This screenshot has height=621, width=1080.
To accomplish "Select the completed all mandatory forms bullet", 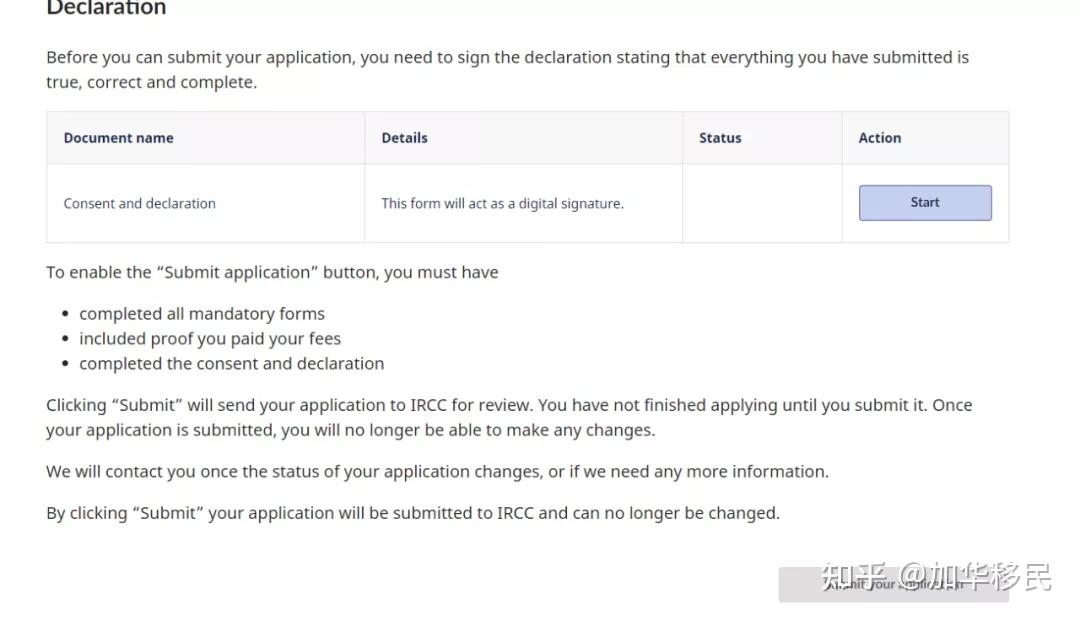I will 202,314.
